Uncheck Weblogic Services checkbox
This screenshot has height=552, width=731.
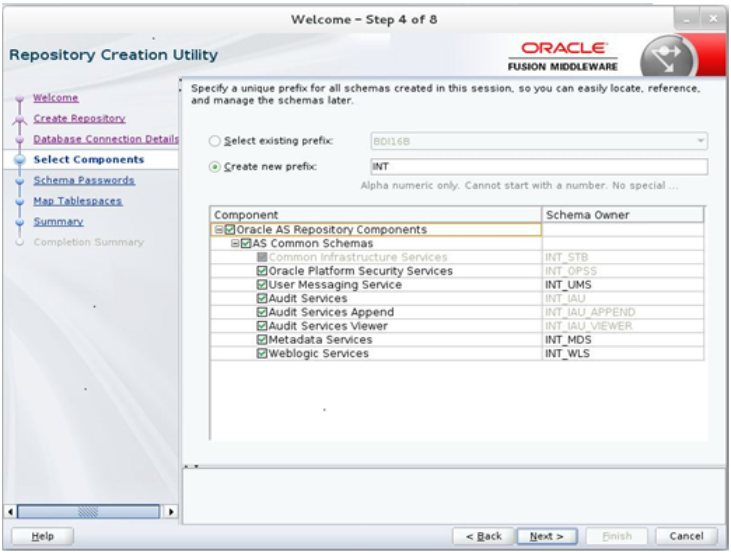(262, 353)
